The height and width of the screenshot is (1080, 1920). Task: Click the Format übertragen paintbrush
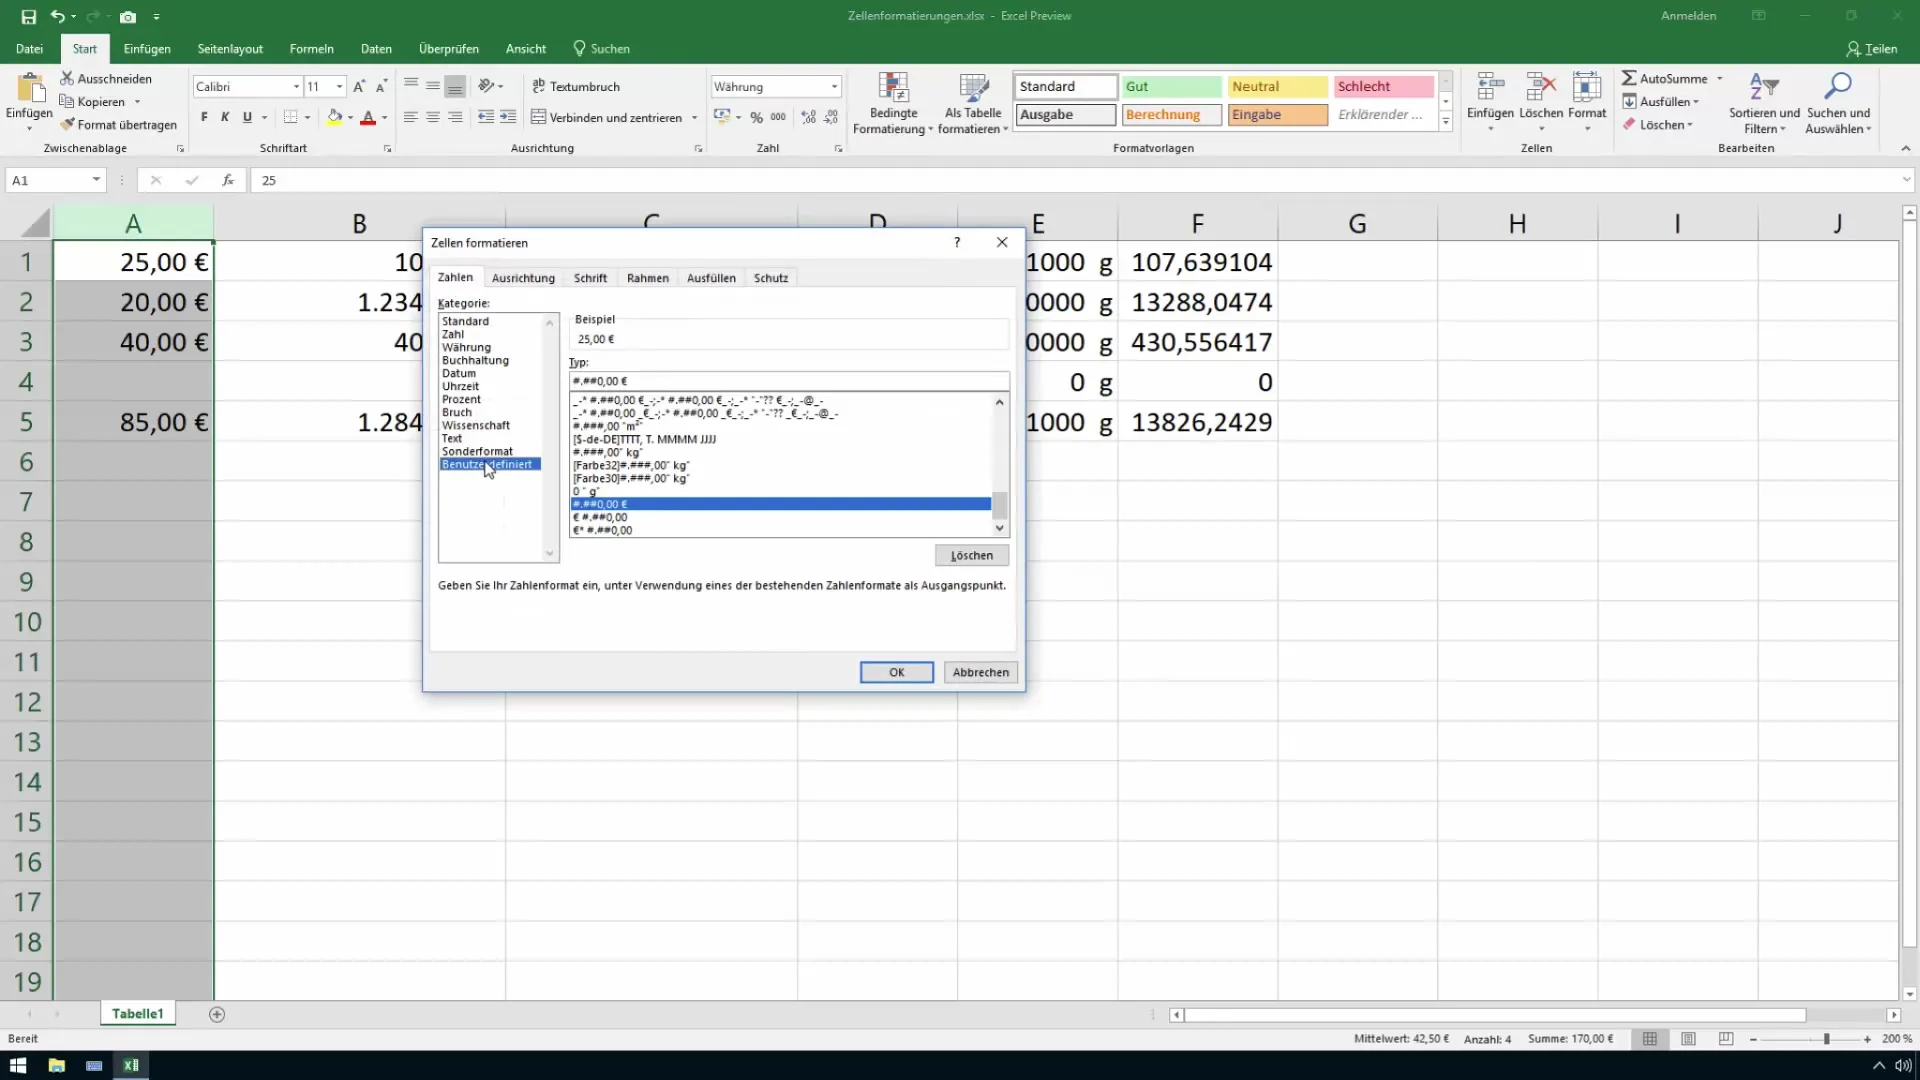tap(68, 125)
